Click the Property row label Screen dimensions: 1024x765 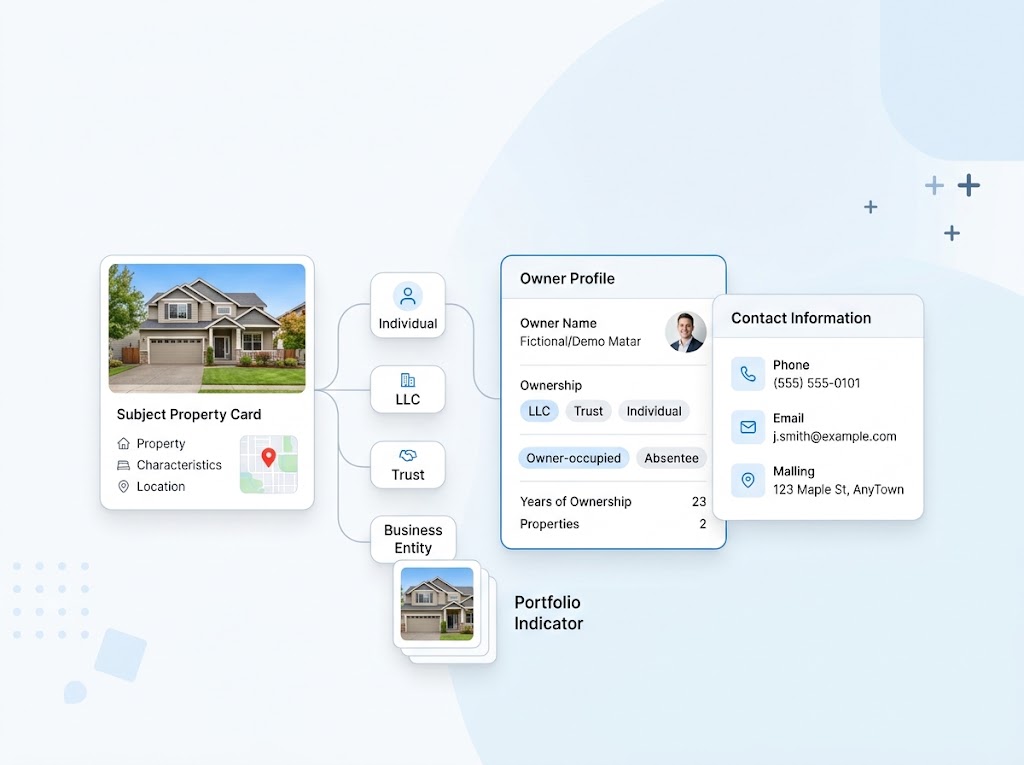tap(161, 444)
